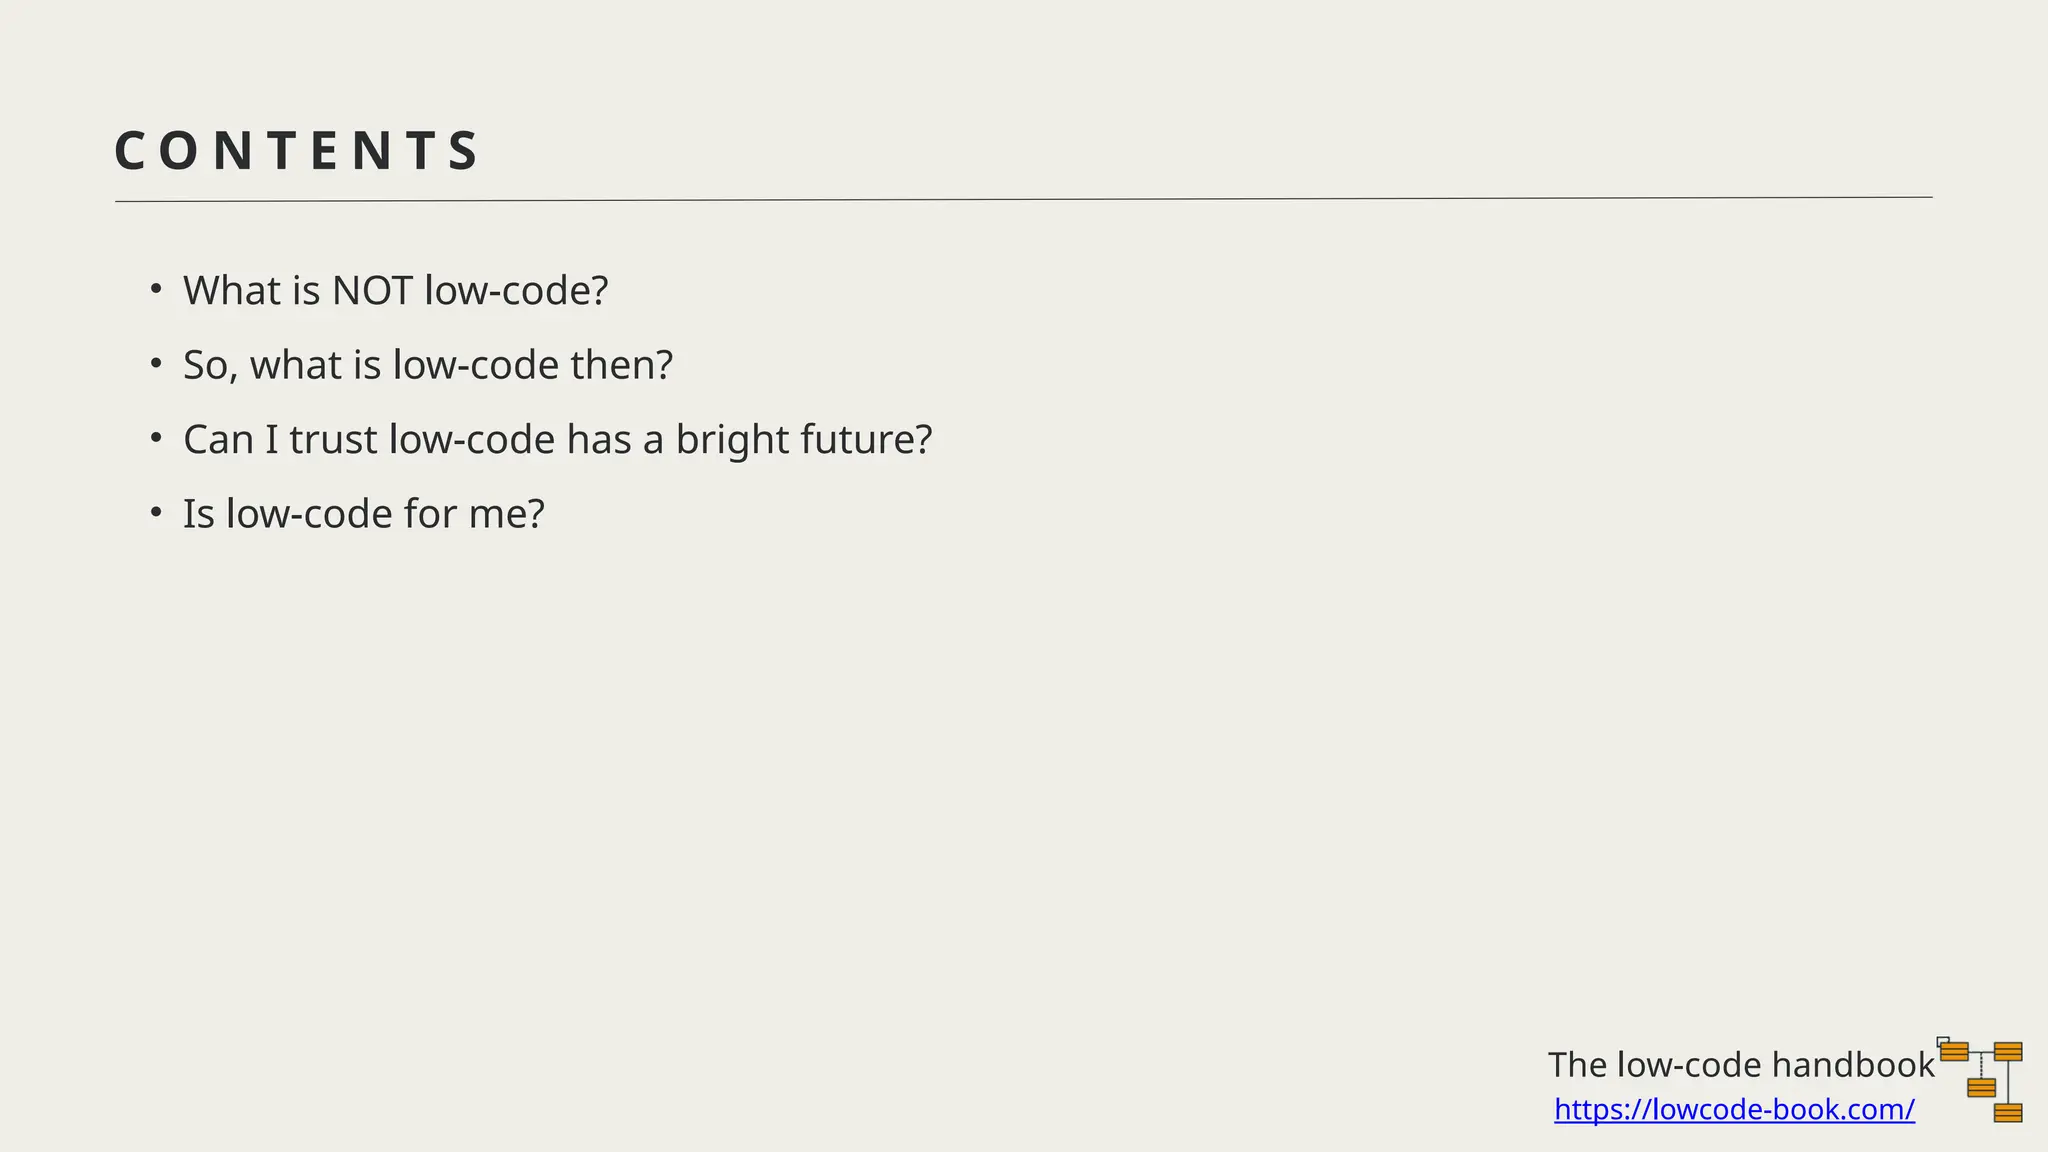Click the bottom orange box in diagram logo

[2008, 1113]
